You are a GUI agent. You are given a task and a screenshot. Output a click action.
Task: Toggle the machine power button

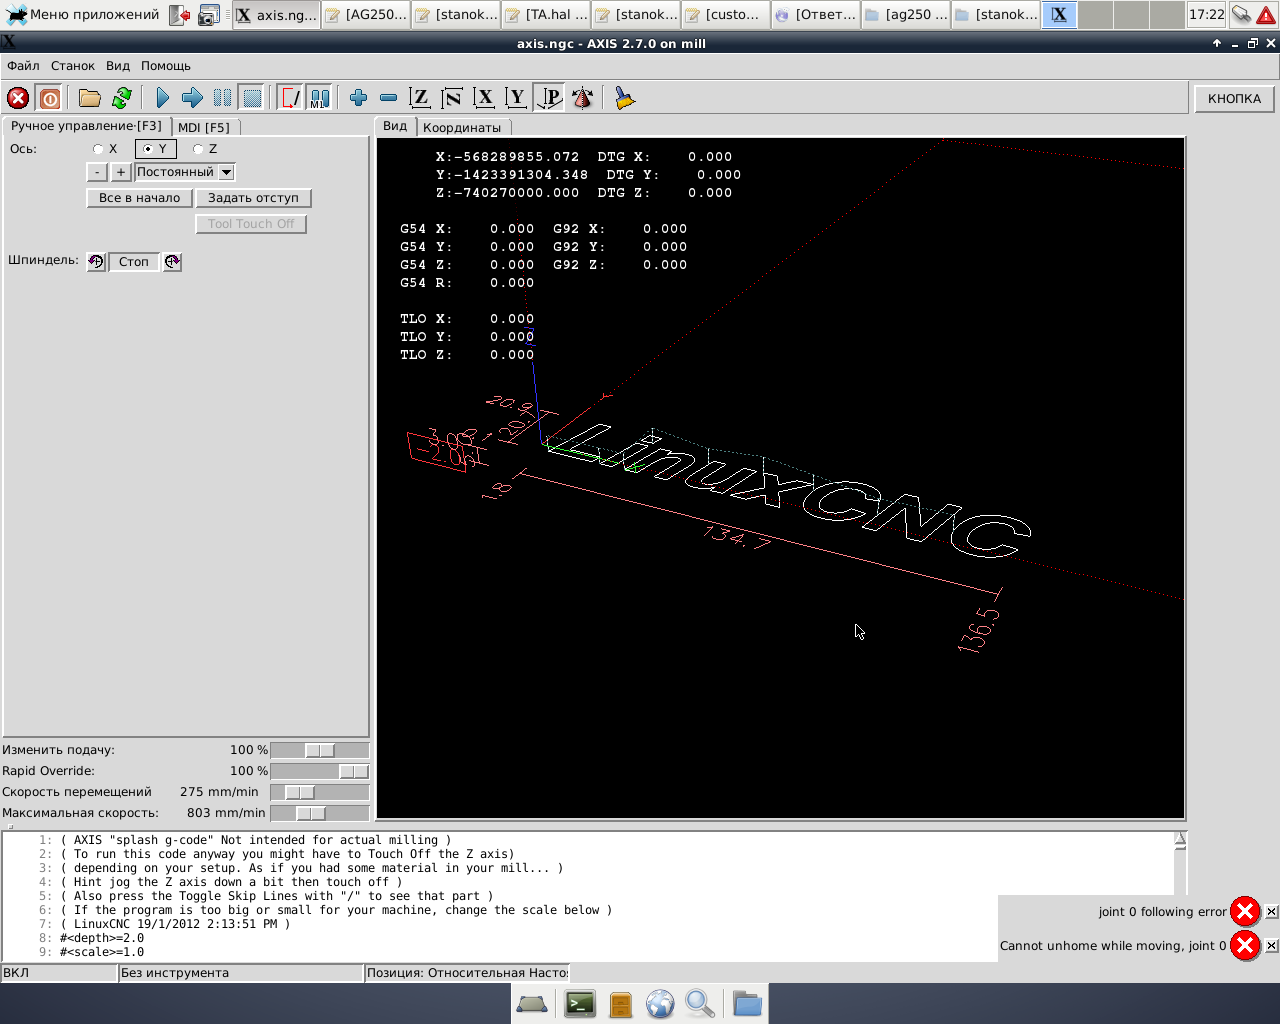(49, 98)
